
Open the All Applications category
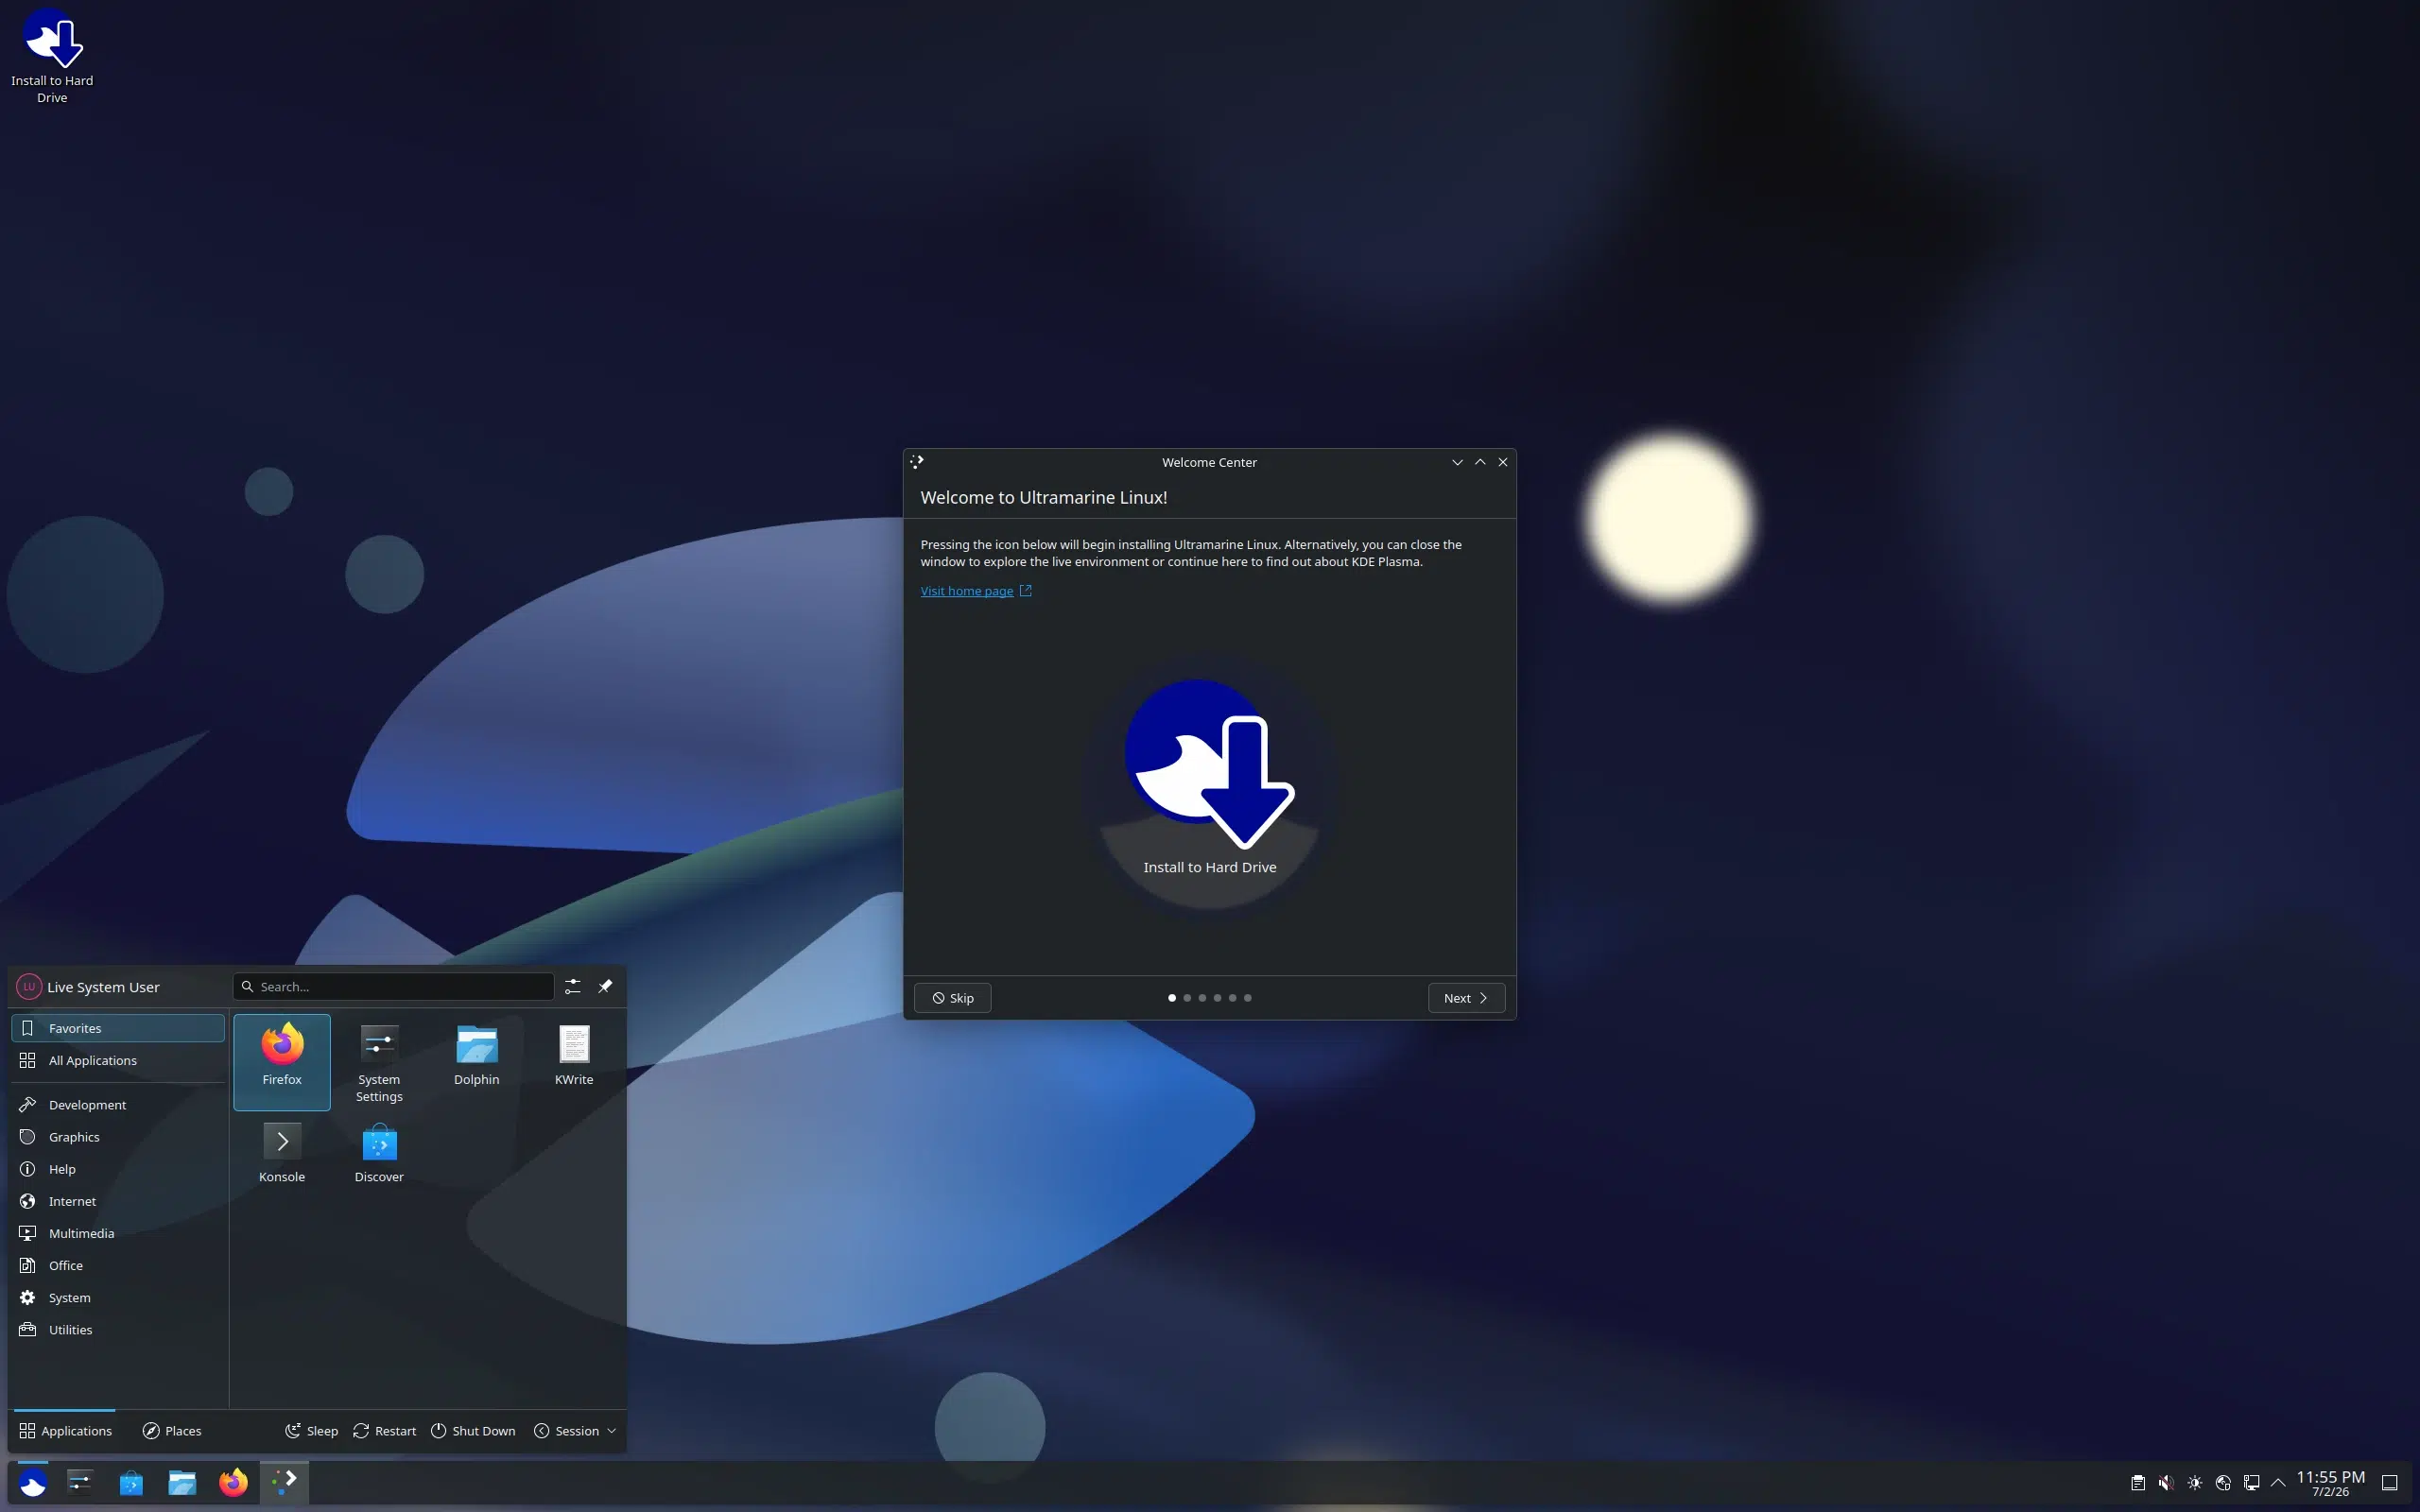point(118,1060)
